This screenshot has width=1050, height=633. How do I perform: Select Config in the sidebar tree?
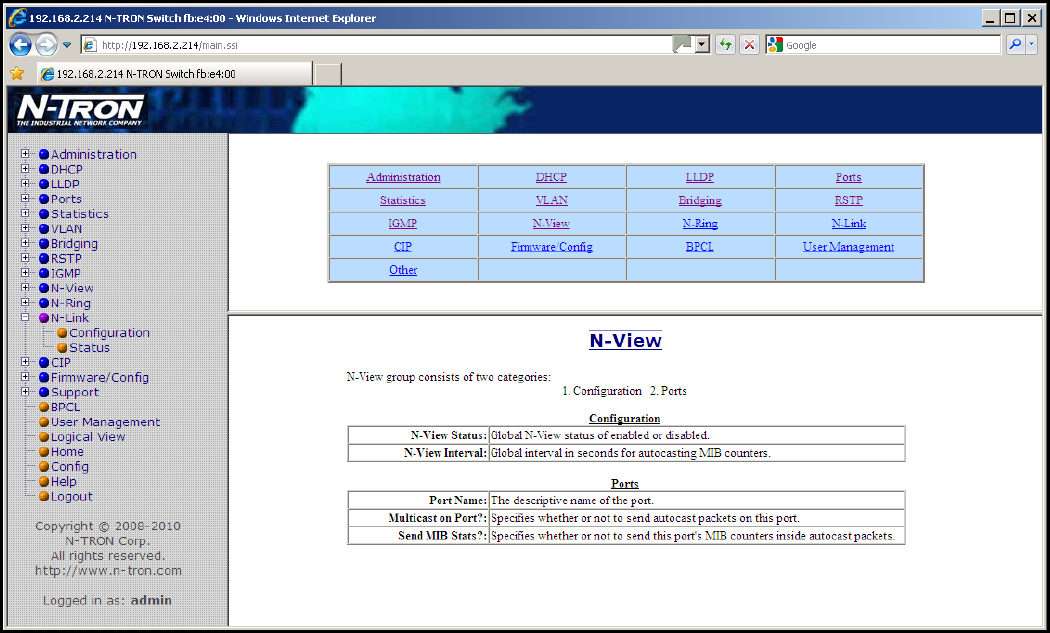tap(70, 467)
